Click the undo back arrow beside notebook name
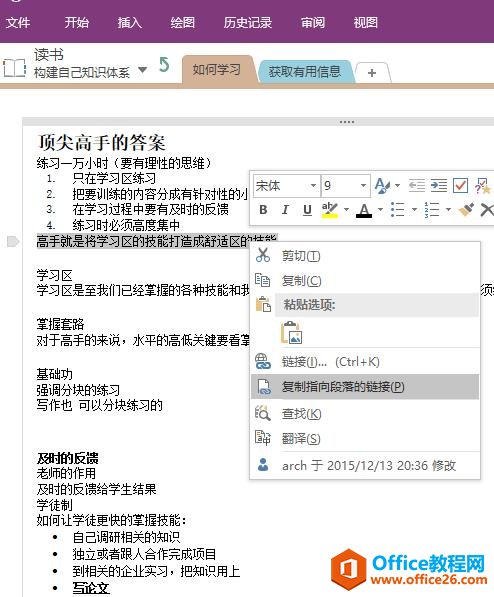This screenshot has height=597, width=494. [164, 65]
